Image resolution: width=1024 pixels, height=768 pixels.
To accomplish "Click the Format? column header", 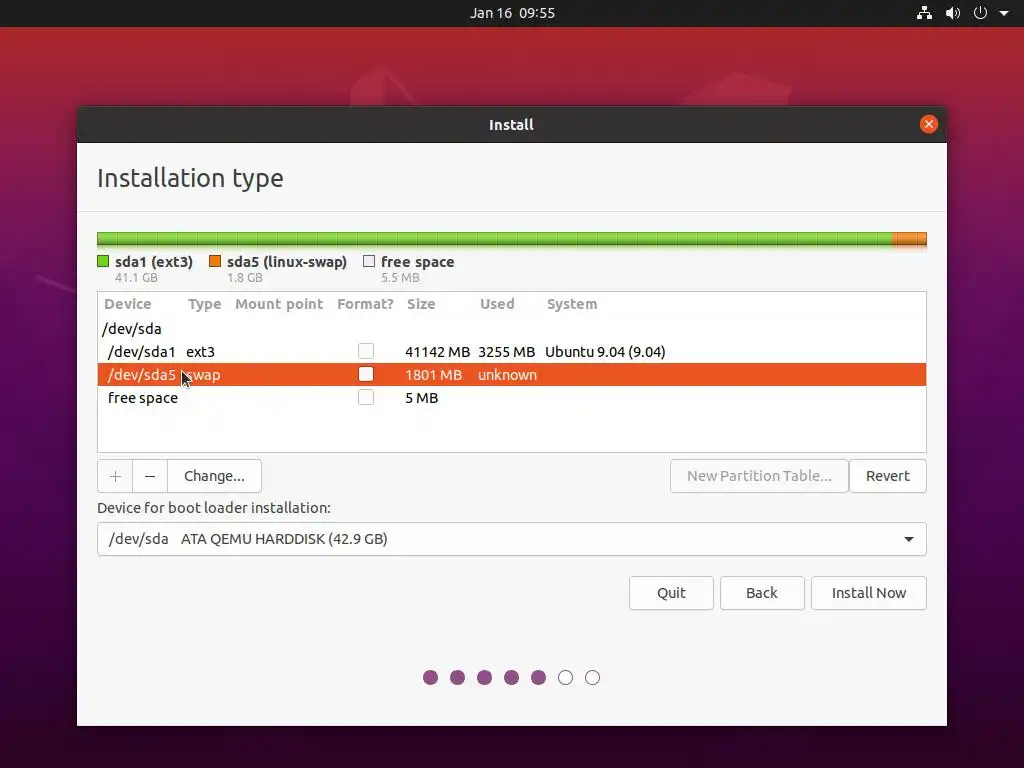I will [x=365, y=304].
